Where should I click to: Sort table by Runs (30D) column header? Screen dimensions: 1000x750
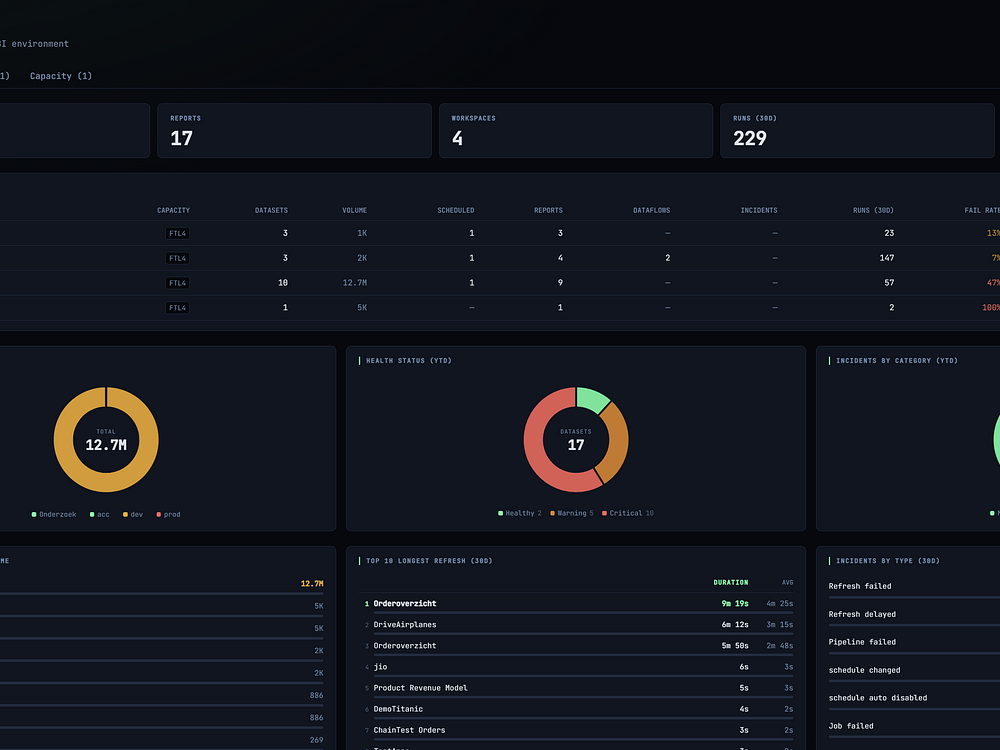click(x=873, y=210)
